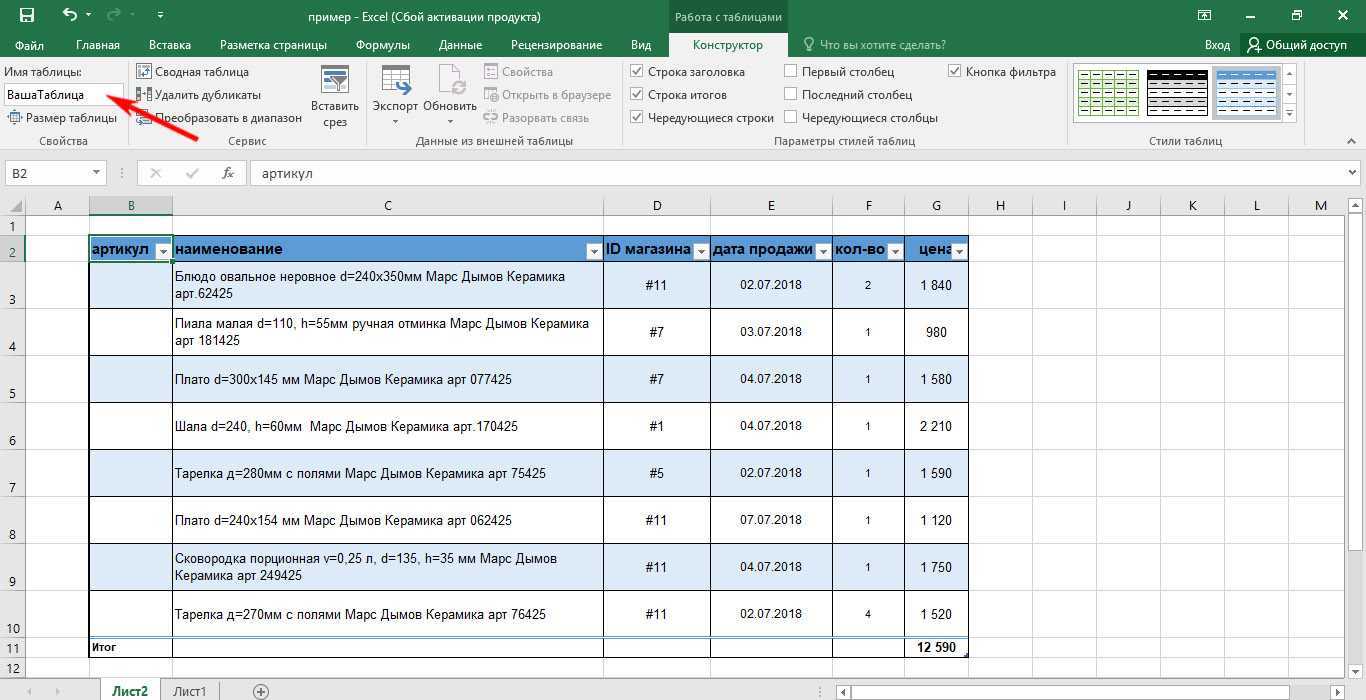Expand the table styles gallery
1366x700 pixels.
pos(1290,115)
